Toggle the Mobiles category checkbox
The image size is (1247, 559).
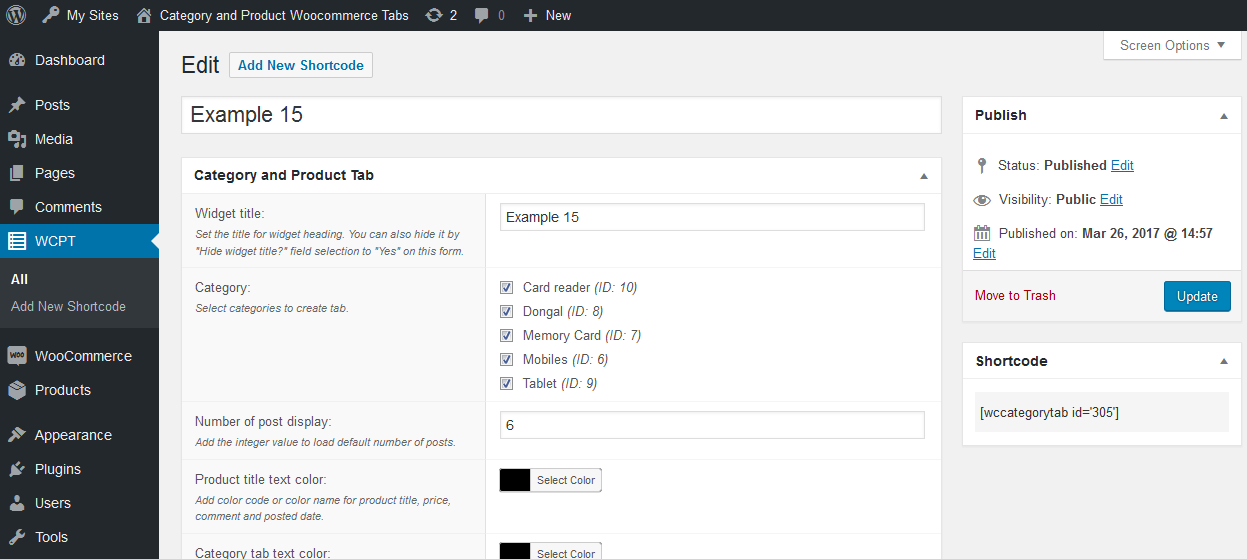pyautogui.click(x=506, y=359)
